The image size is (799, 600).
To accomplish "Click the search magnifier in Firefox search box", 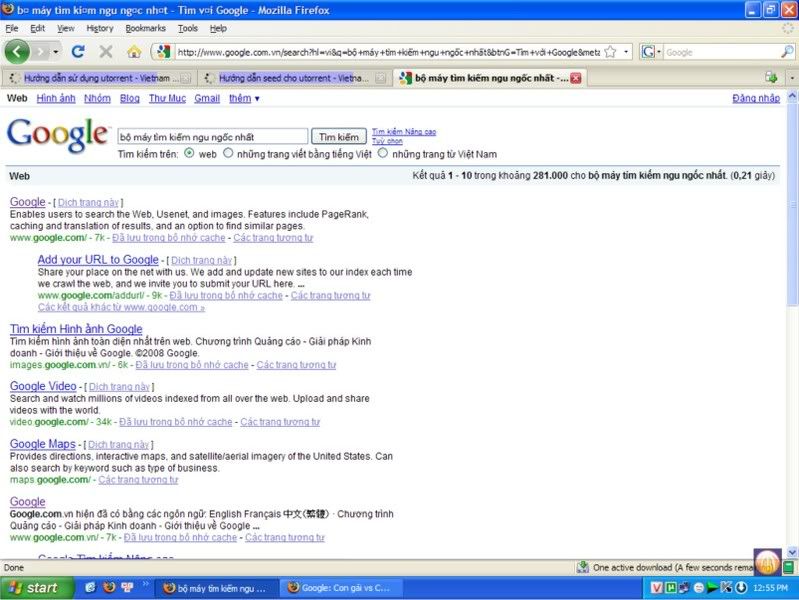I will point(788,52).
